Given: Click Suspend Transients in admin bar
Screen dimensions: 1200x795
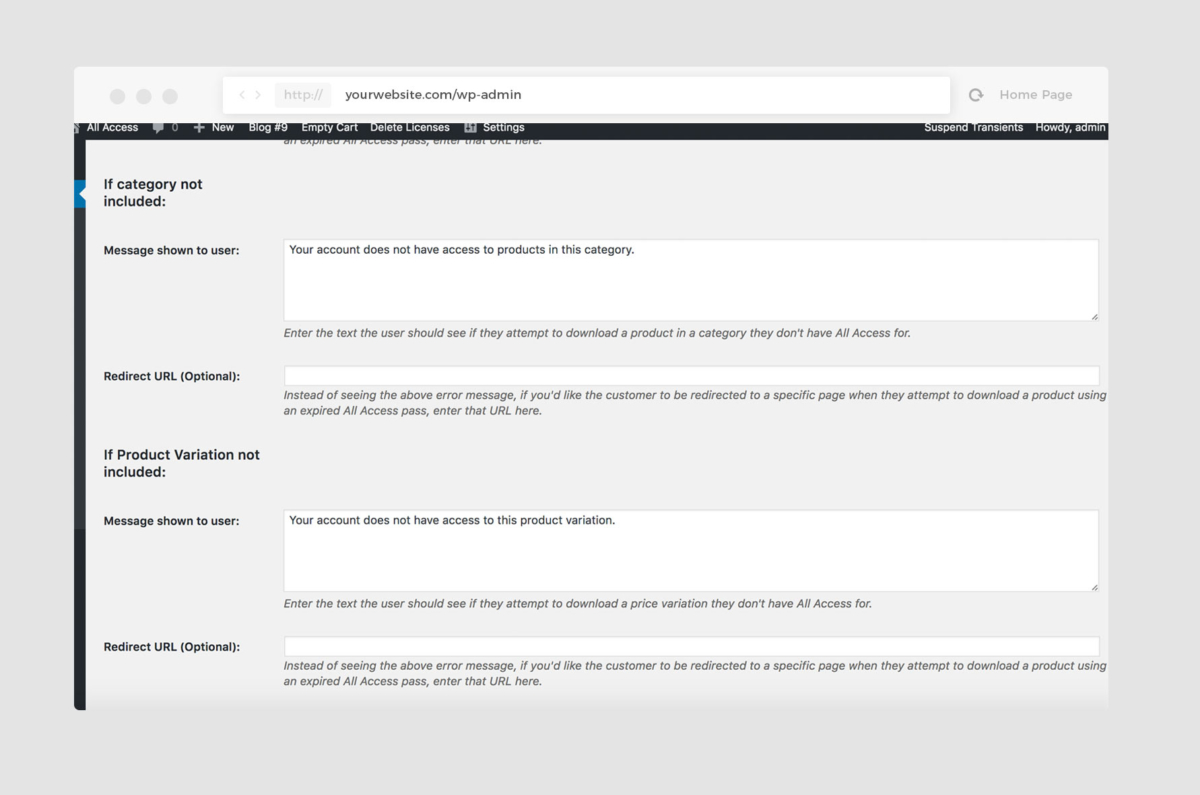Looking at the screenshot, I should click(x=973, y=128).
